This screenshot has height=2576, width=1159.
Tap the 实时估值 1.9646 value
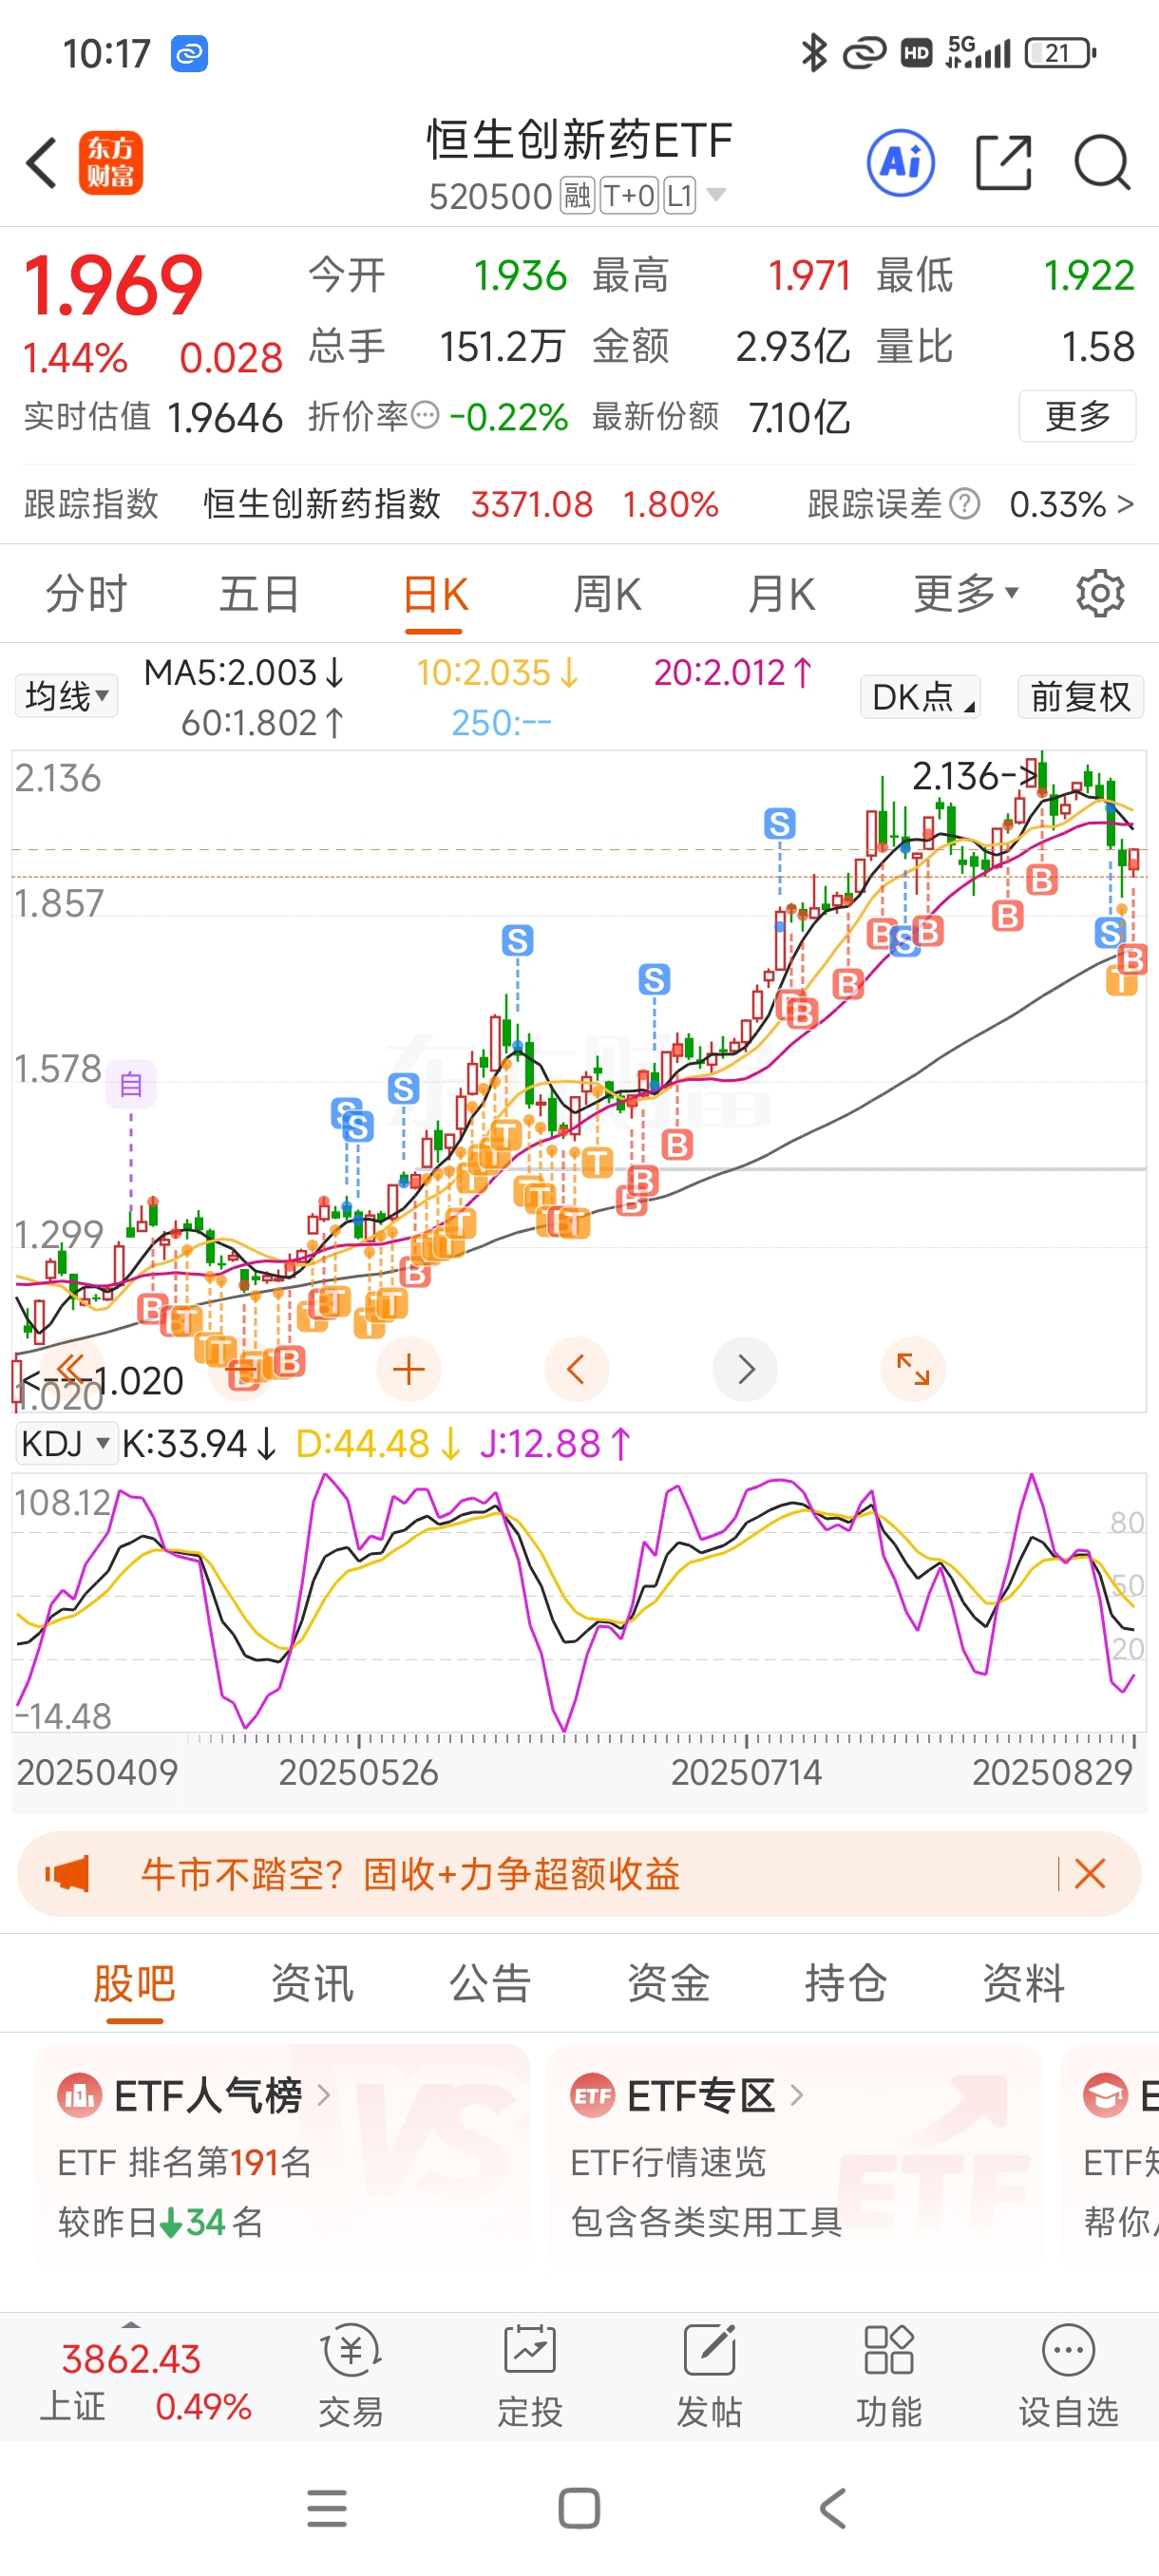tap(225, 418)
